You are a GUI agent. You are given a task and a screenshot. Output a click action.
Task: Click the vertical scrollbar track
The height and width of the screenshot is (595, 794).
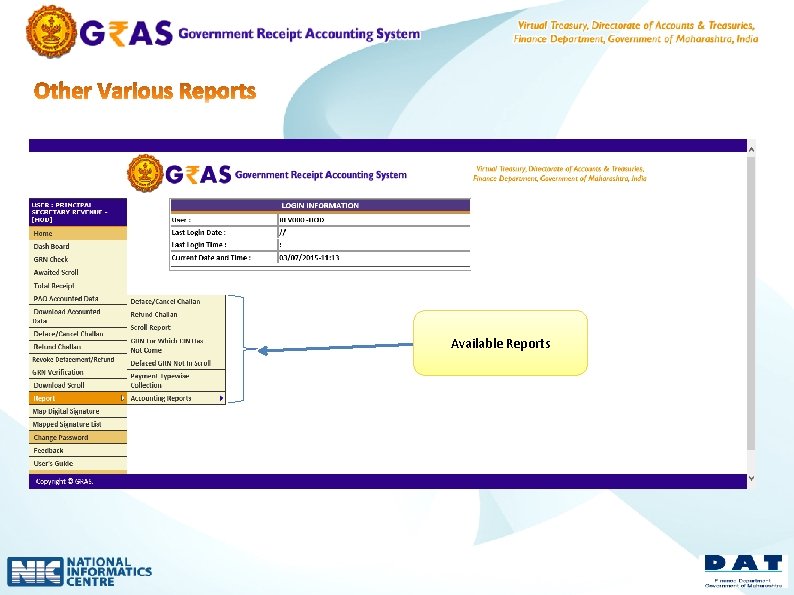pyautogui.click(x=751, y=304)
